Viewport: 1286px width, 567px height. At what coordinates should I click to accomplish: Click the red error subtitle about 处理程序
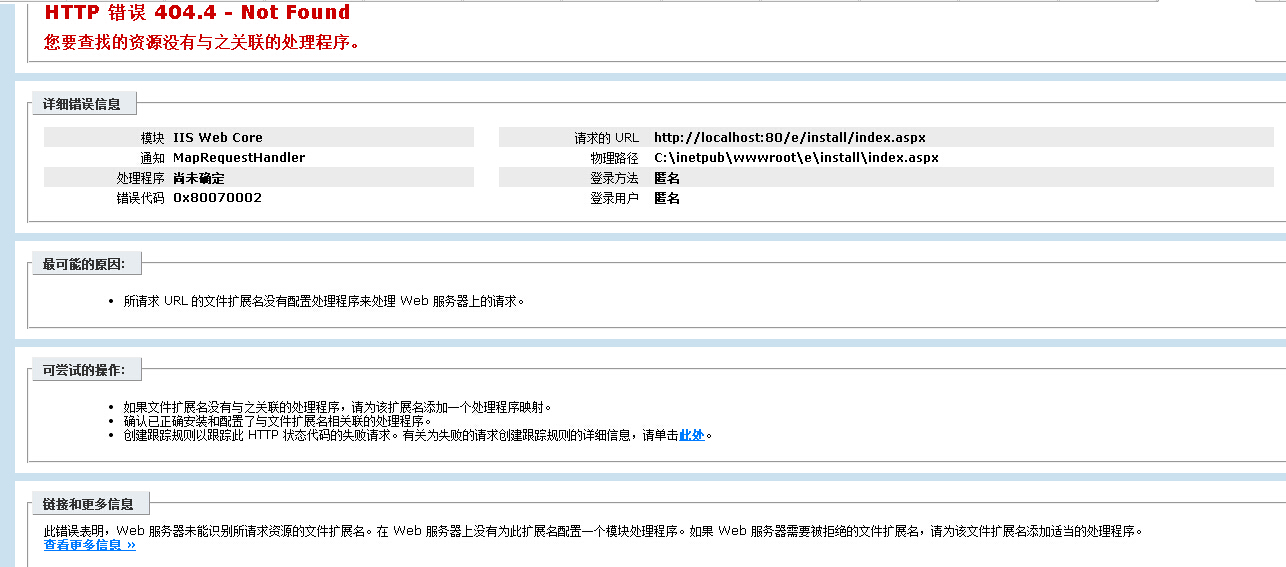point(201,43)
